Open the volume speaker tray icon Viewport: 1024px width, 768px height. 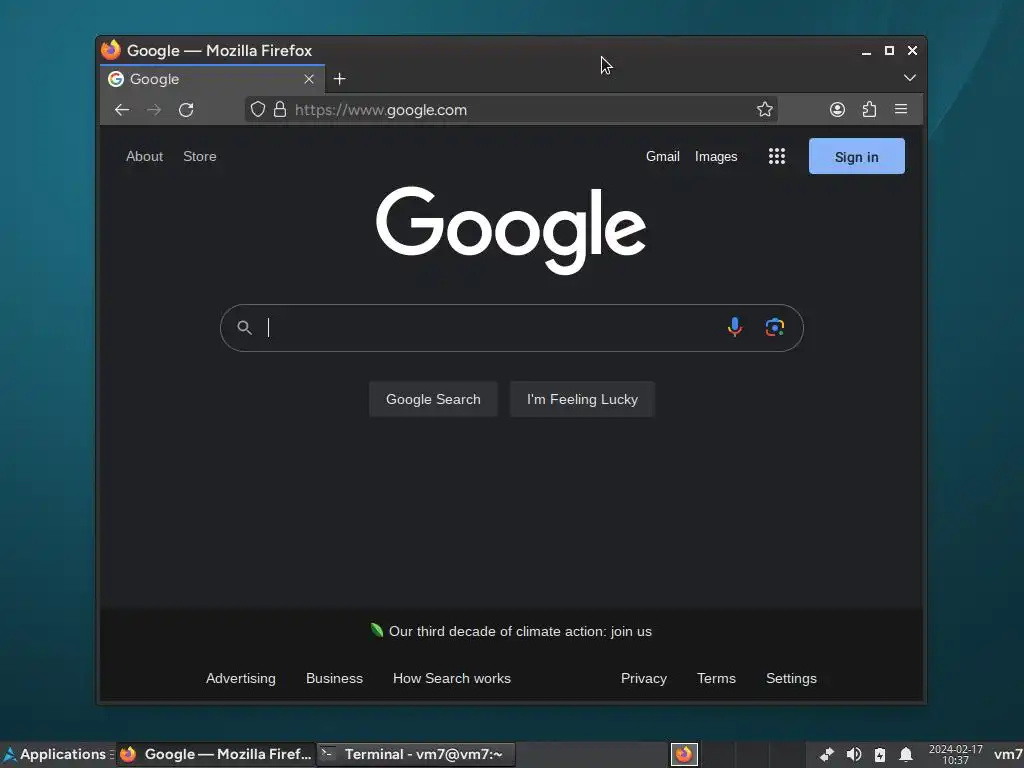(x=854, y=754)
